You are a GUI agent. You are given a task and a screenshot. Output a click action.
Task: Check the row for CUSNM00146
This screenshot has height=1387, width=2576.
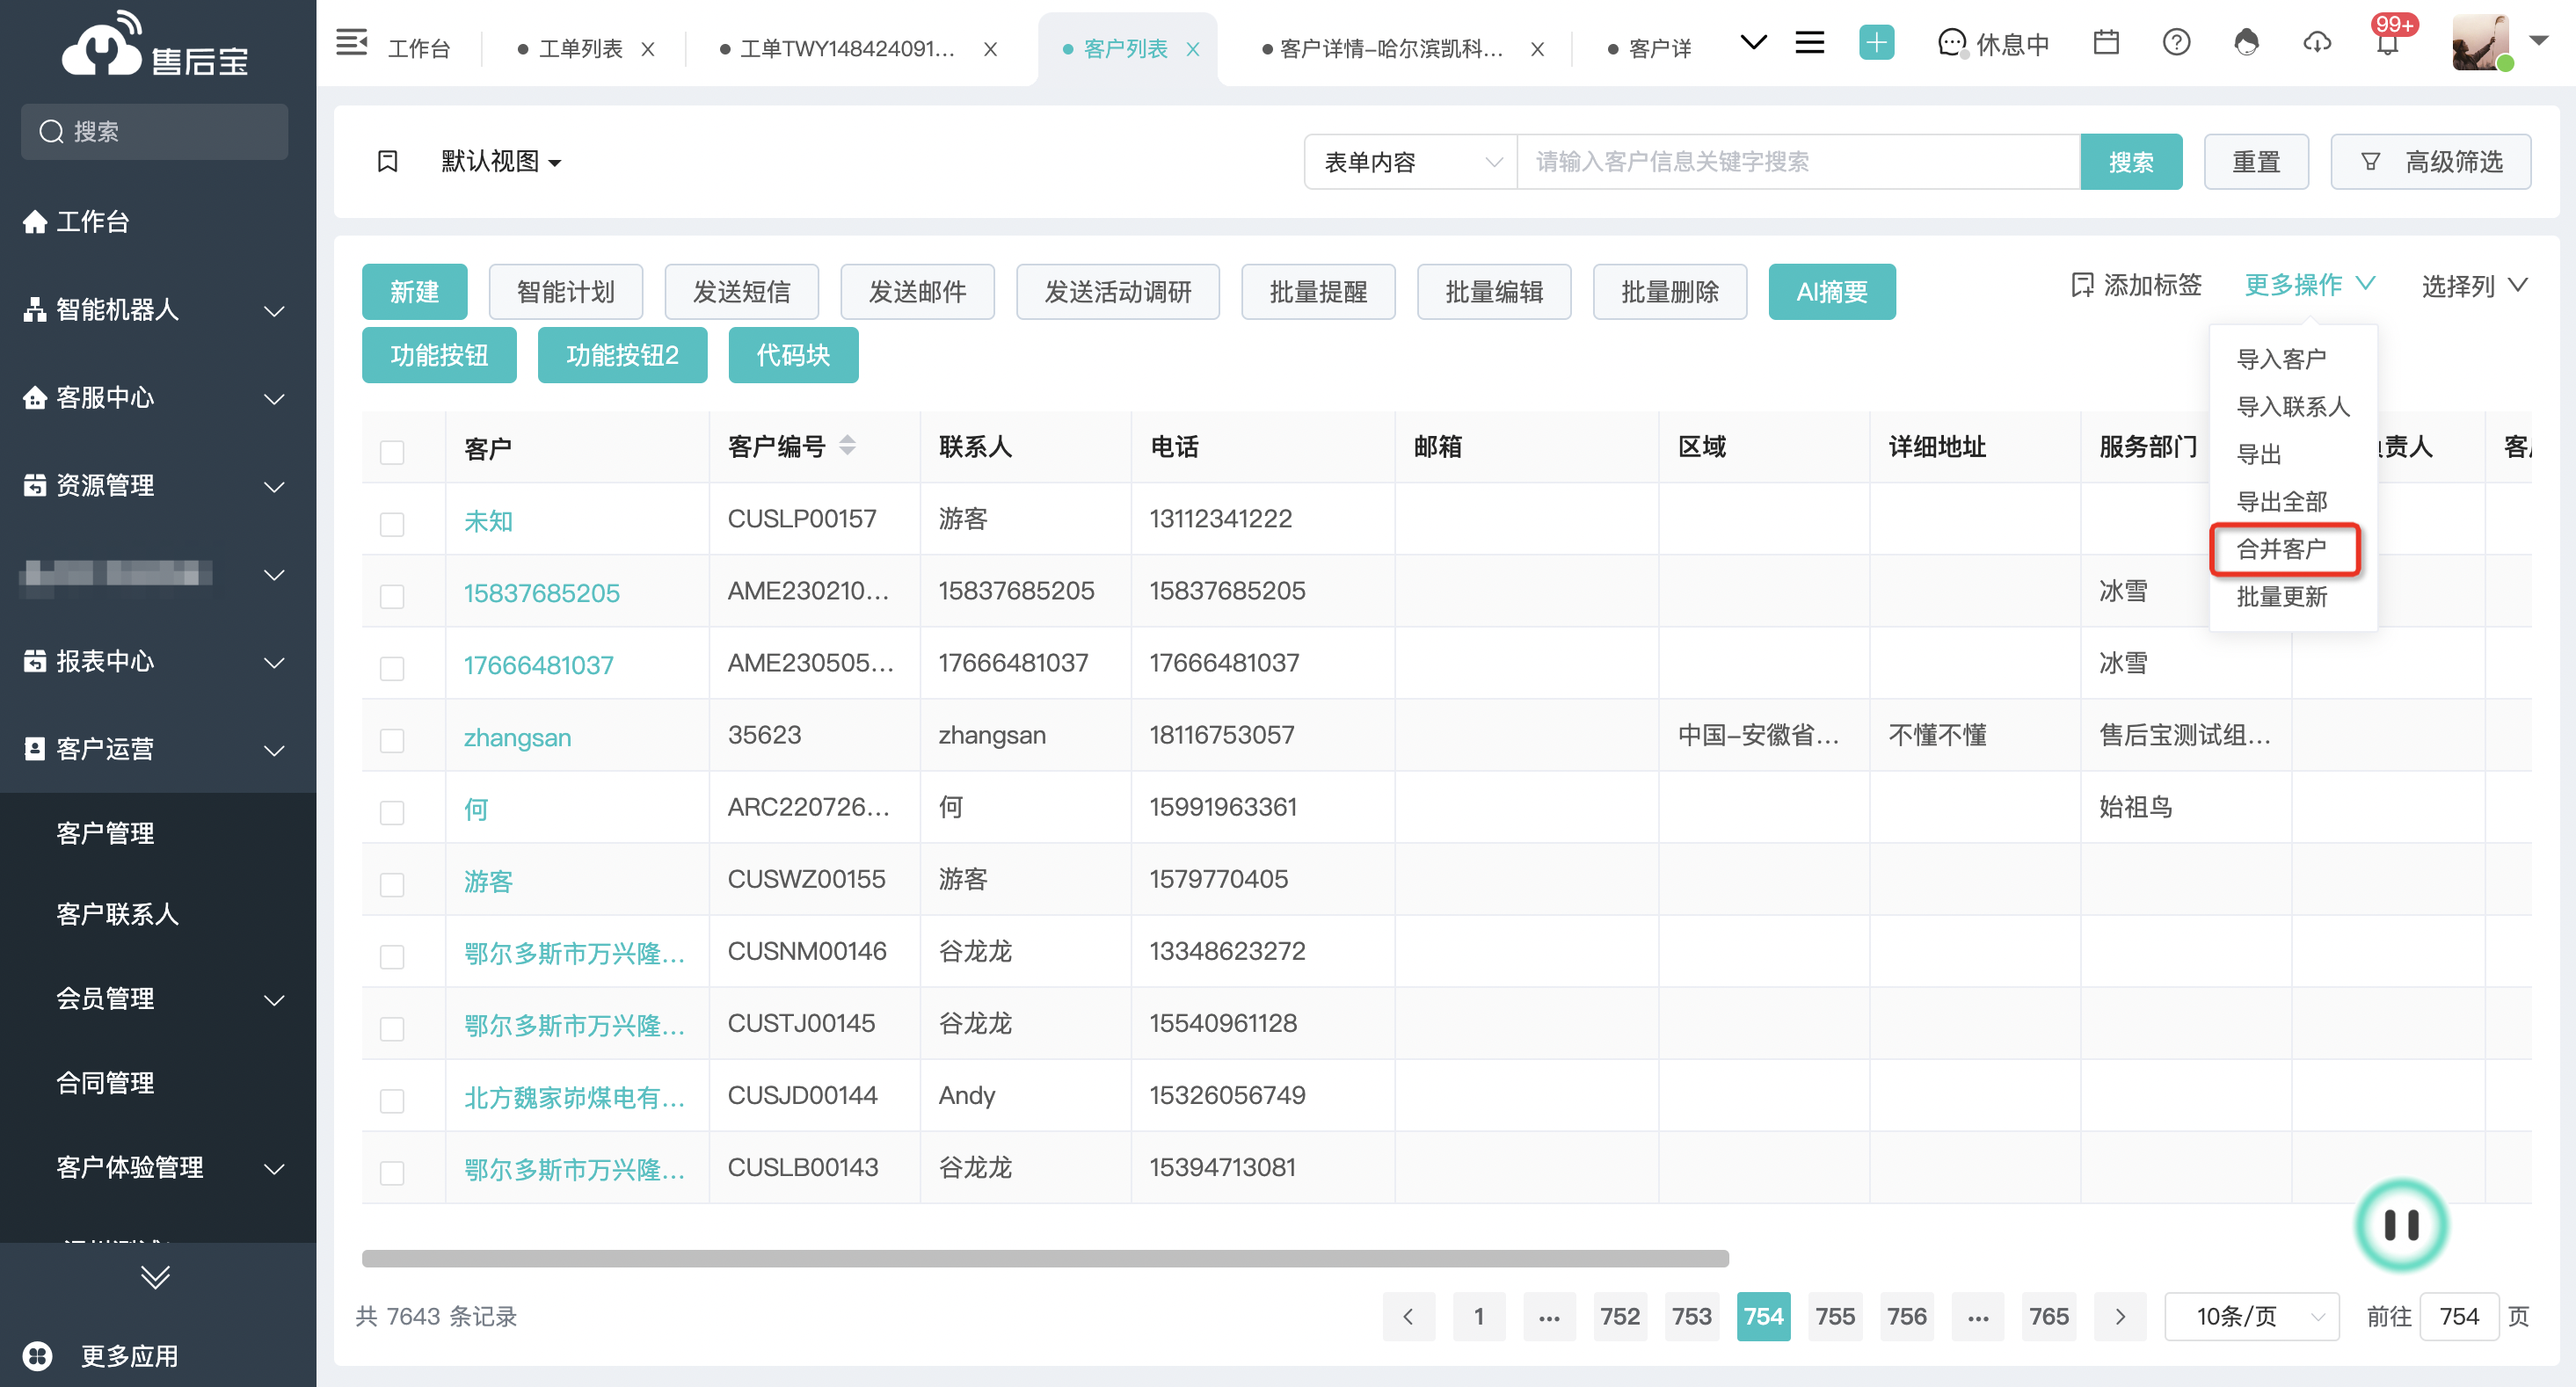[x=392, y=956]
